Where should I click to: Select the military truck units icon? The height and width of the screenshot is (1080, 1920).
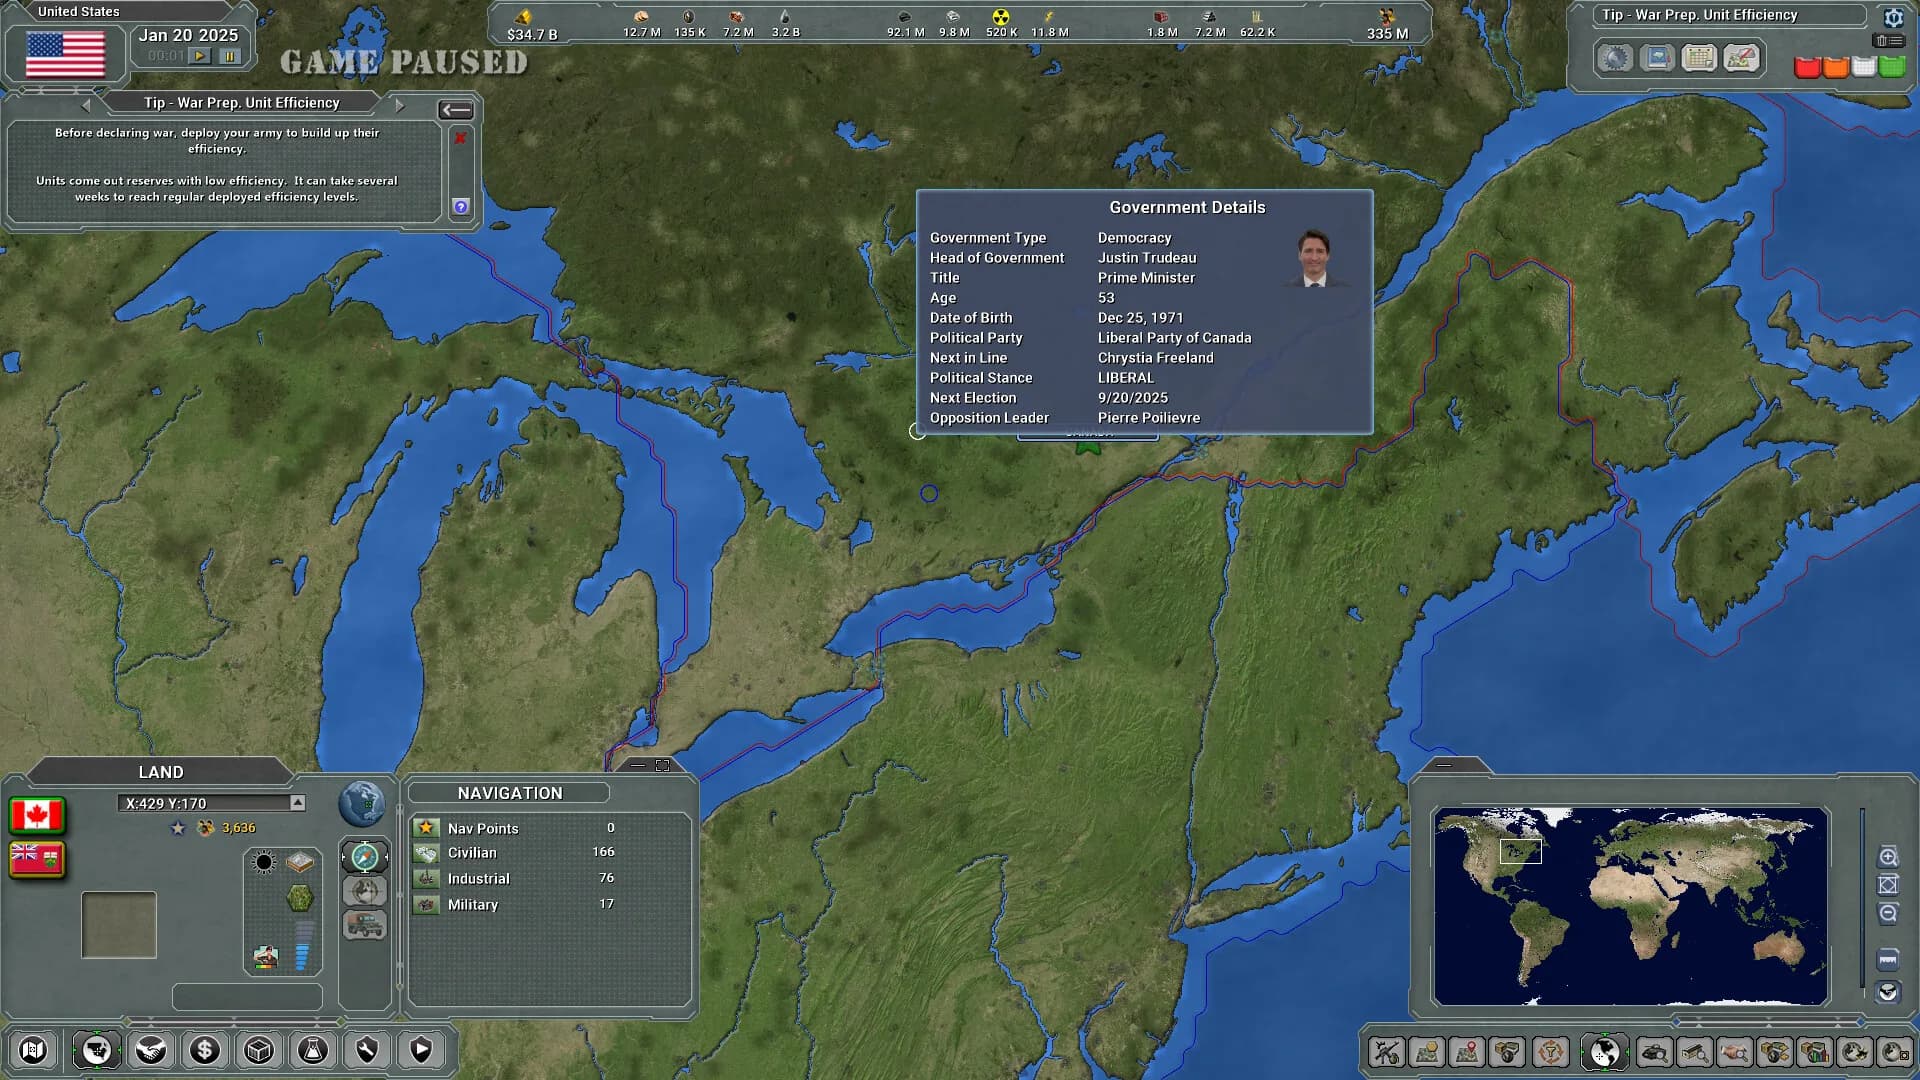point(364,924)
